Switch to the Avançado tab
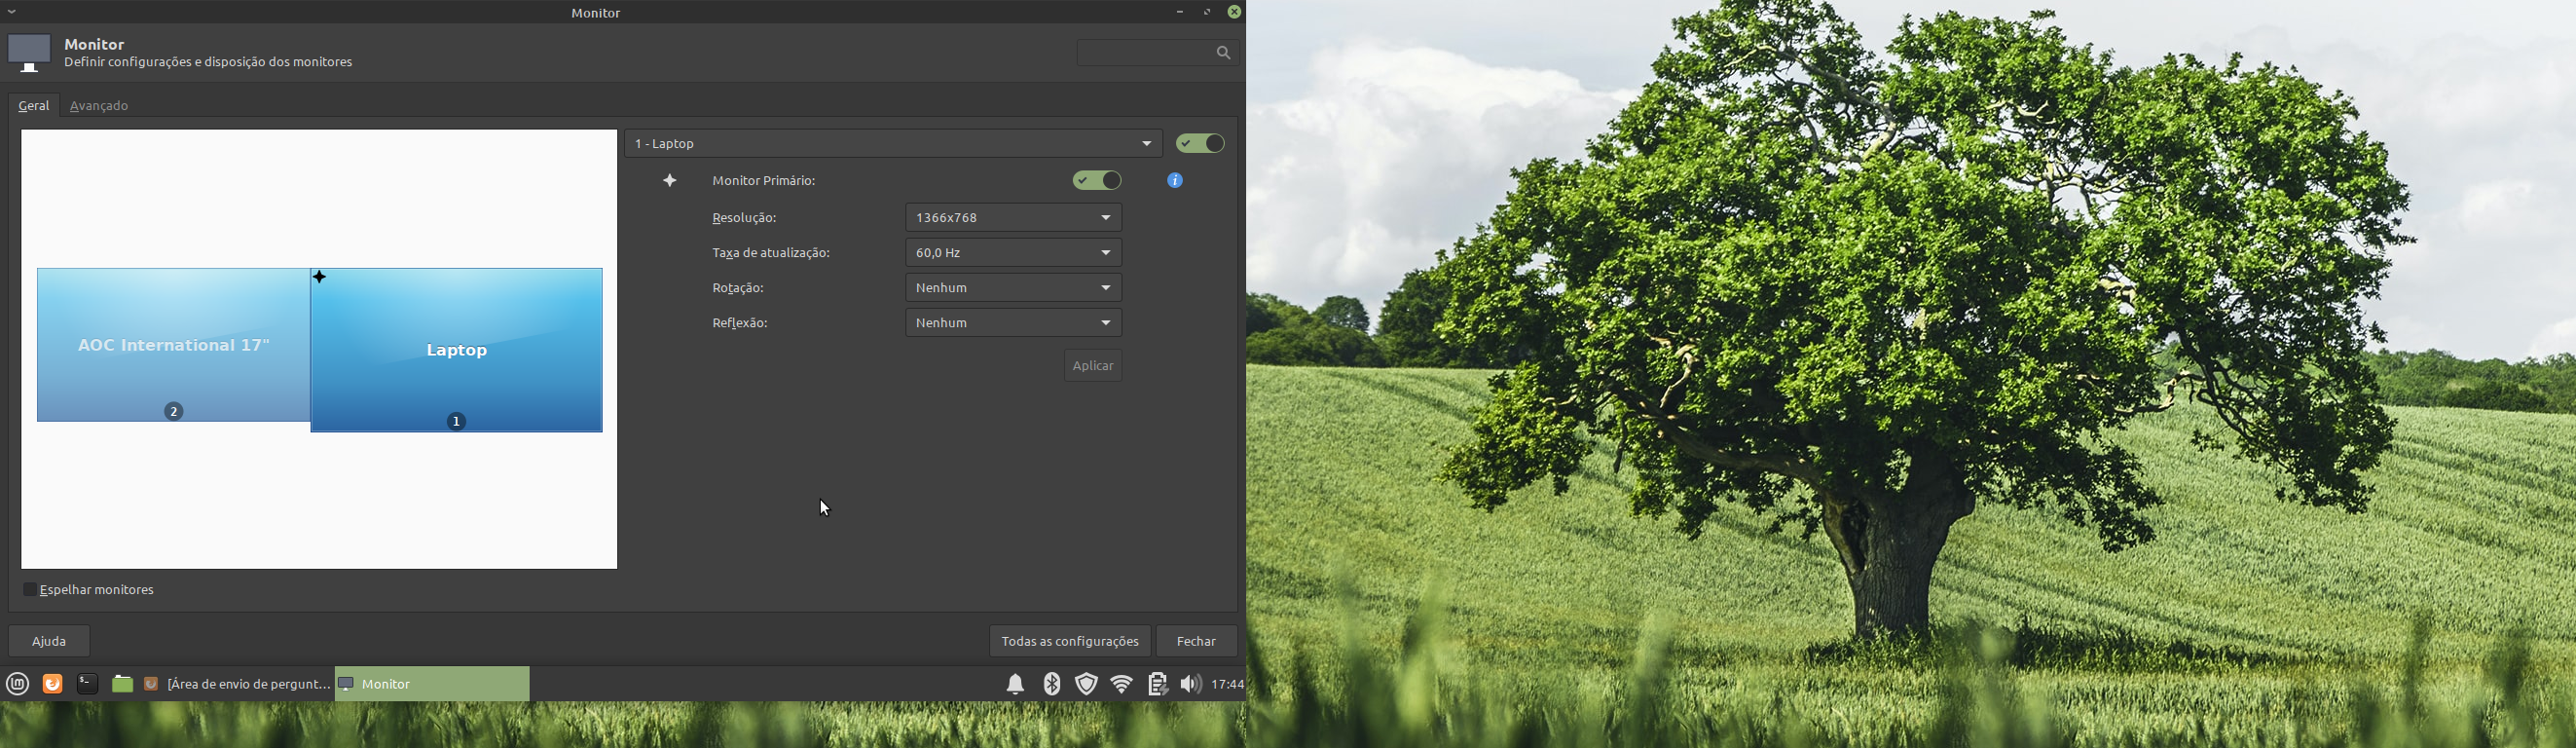 point(99,106)
